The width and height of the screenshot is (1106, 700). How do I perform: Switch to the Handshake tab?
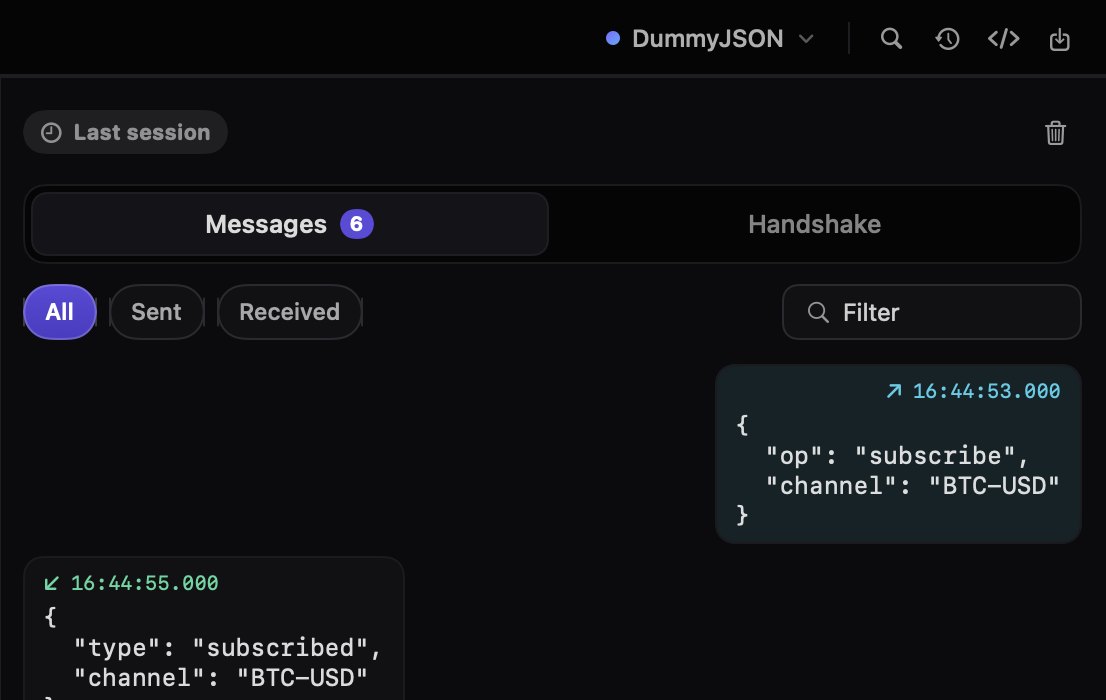click(x=815, y=224)
